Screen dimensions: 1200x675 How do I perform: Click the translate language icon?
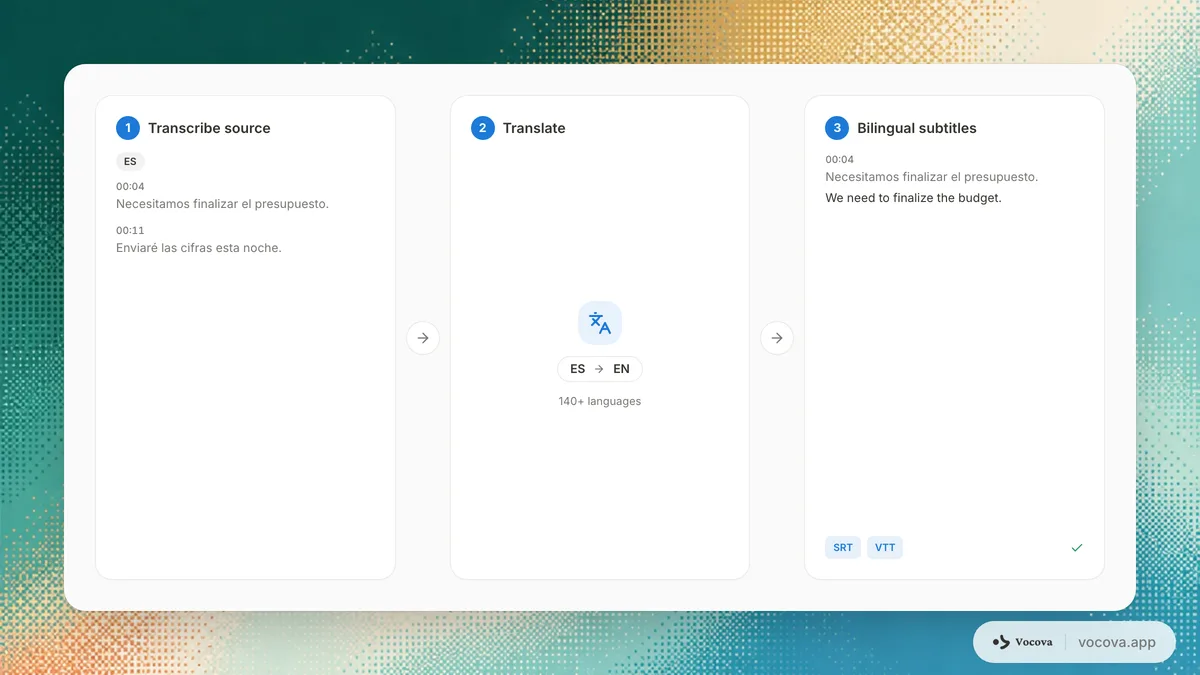(x=600, y=323)
